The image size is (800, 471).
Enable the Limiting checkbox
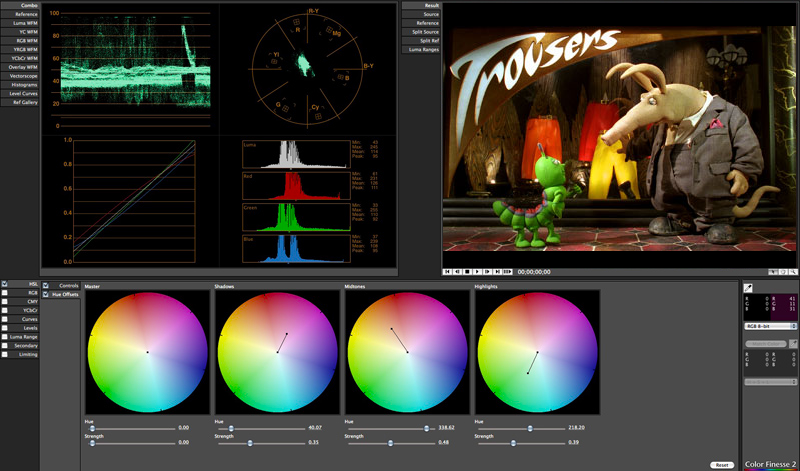click(x=5, y=354)
